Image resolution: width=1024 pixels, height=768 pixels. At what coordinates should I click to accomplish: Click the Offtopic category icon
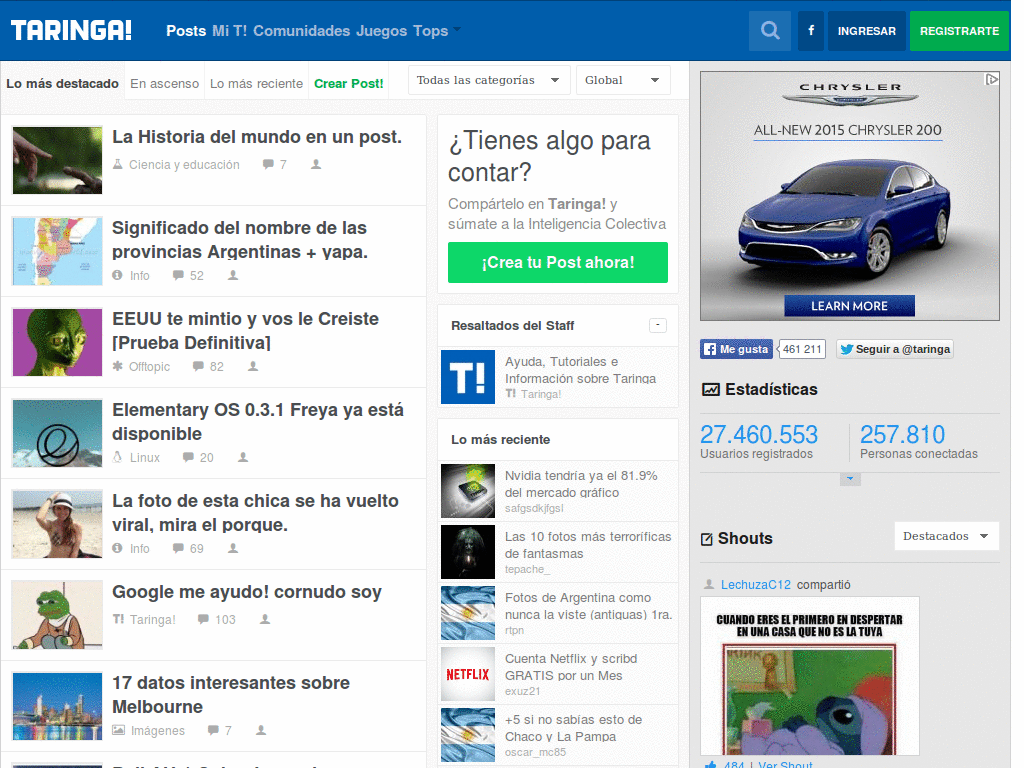118,366
